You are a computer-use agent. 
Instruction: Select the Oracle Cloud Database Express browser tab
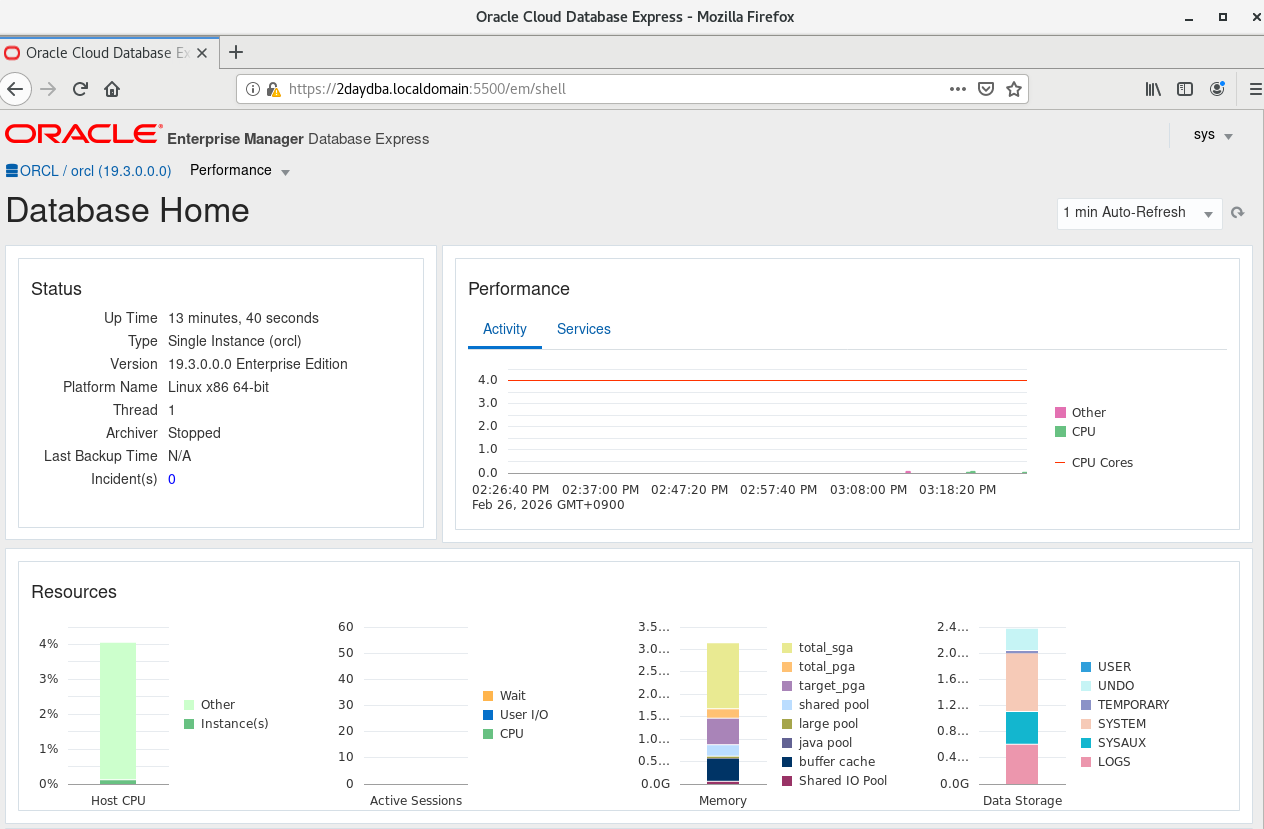click(109, 52)
